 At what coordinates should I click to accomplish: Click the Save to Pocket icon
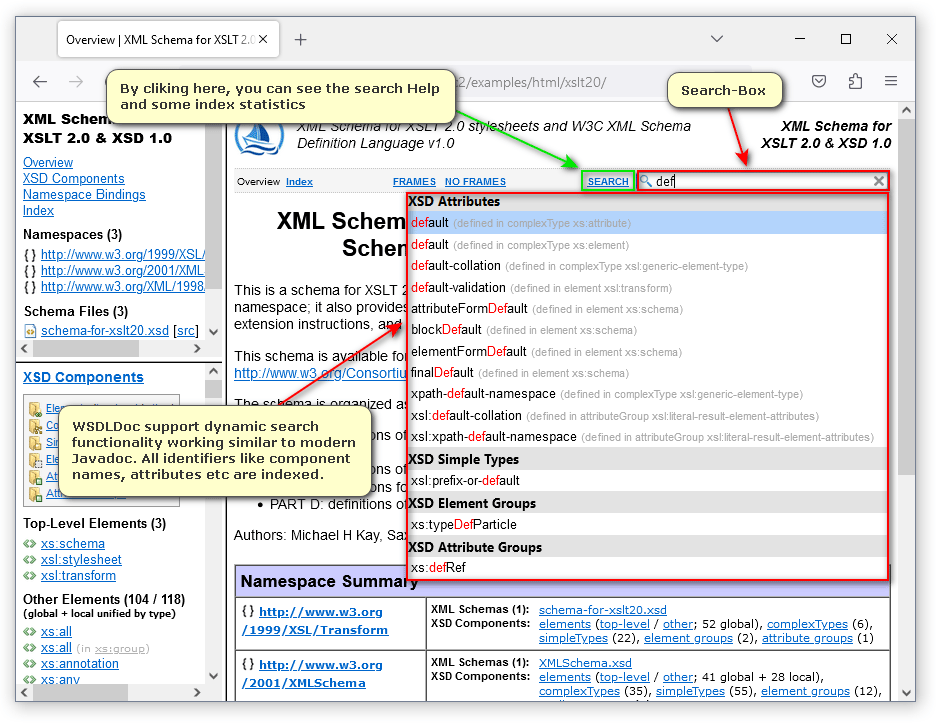(x=819, y=82)
